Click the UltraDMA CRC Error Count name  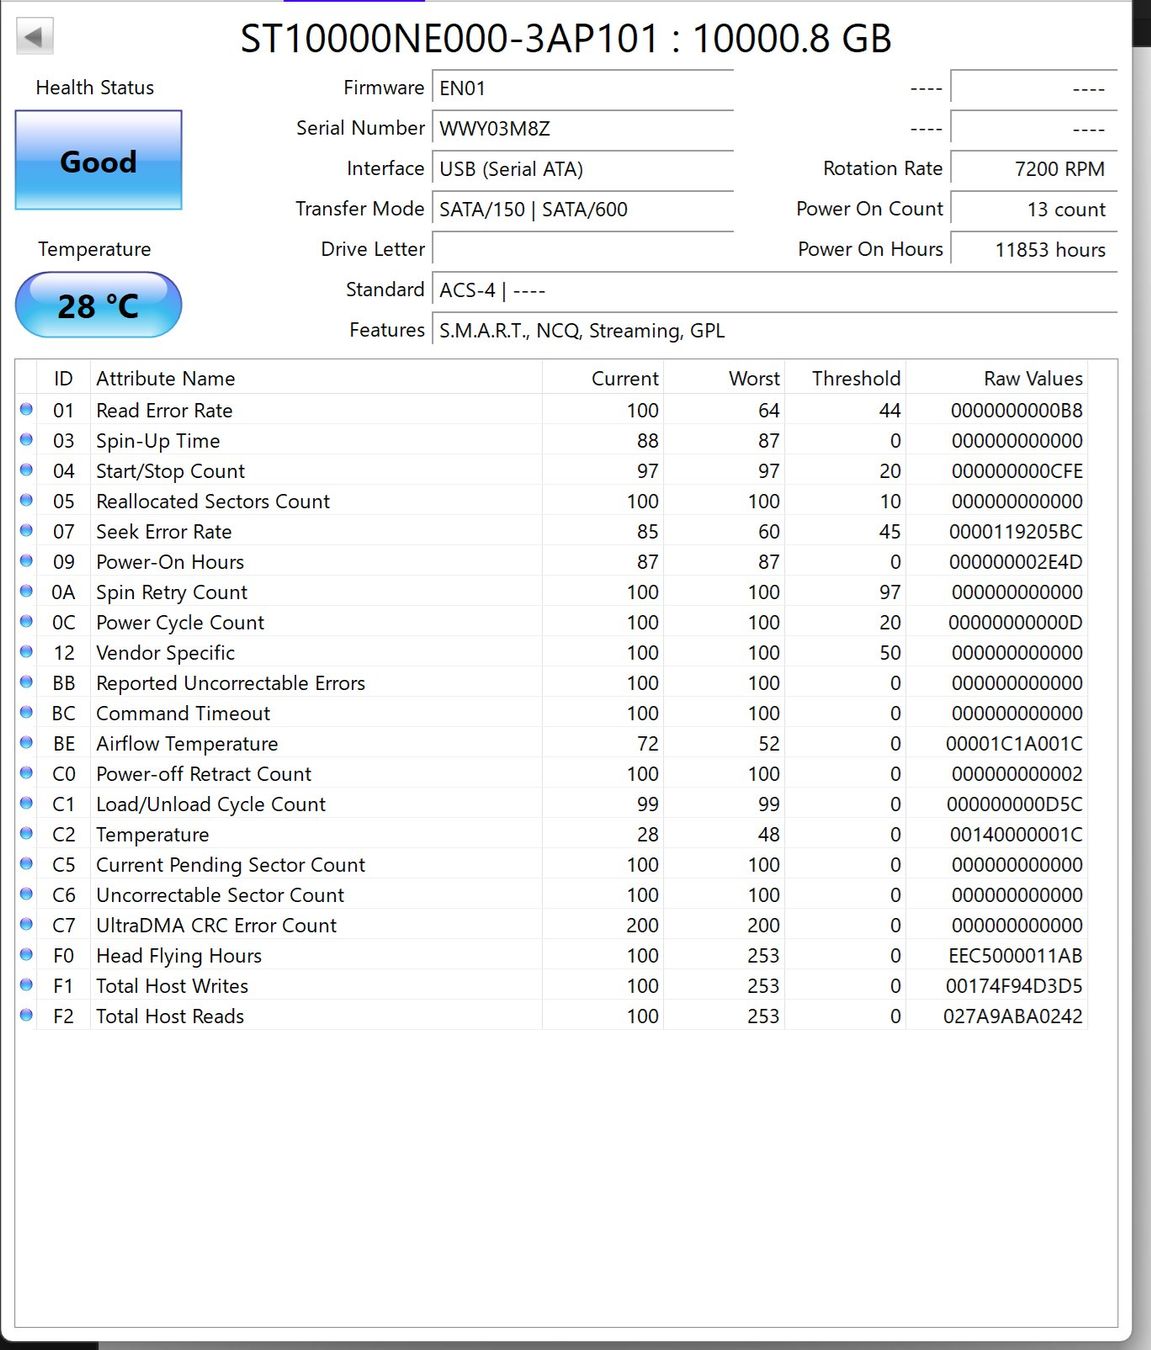pyautogui.click(x=216, y=926)
